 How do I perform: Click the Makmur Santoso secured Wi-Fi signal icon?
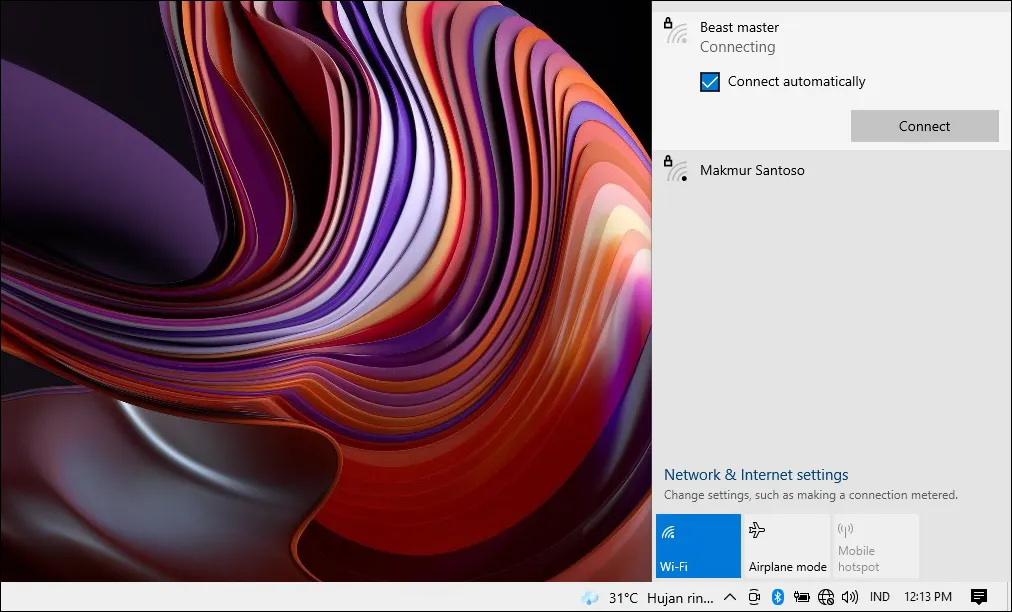pyautogui.click(x=677, y=170)
